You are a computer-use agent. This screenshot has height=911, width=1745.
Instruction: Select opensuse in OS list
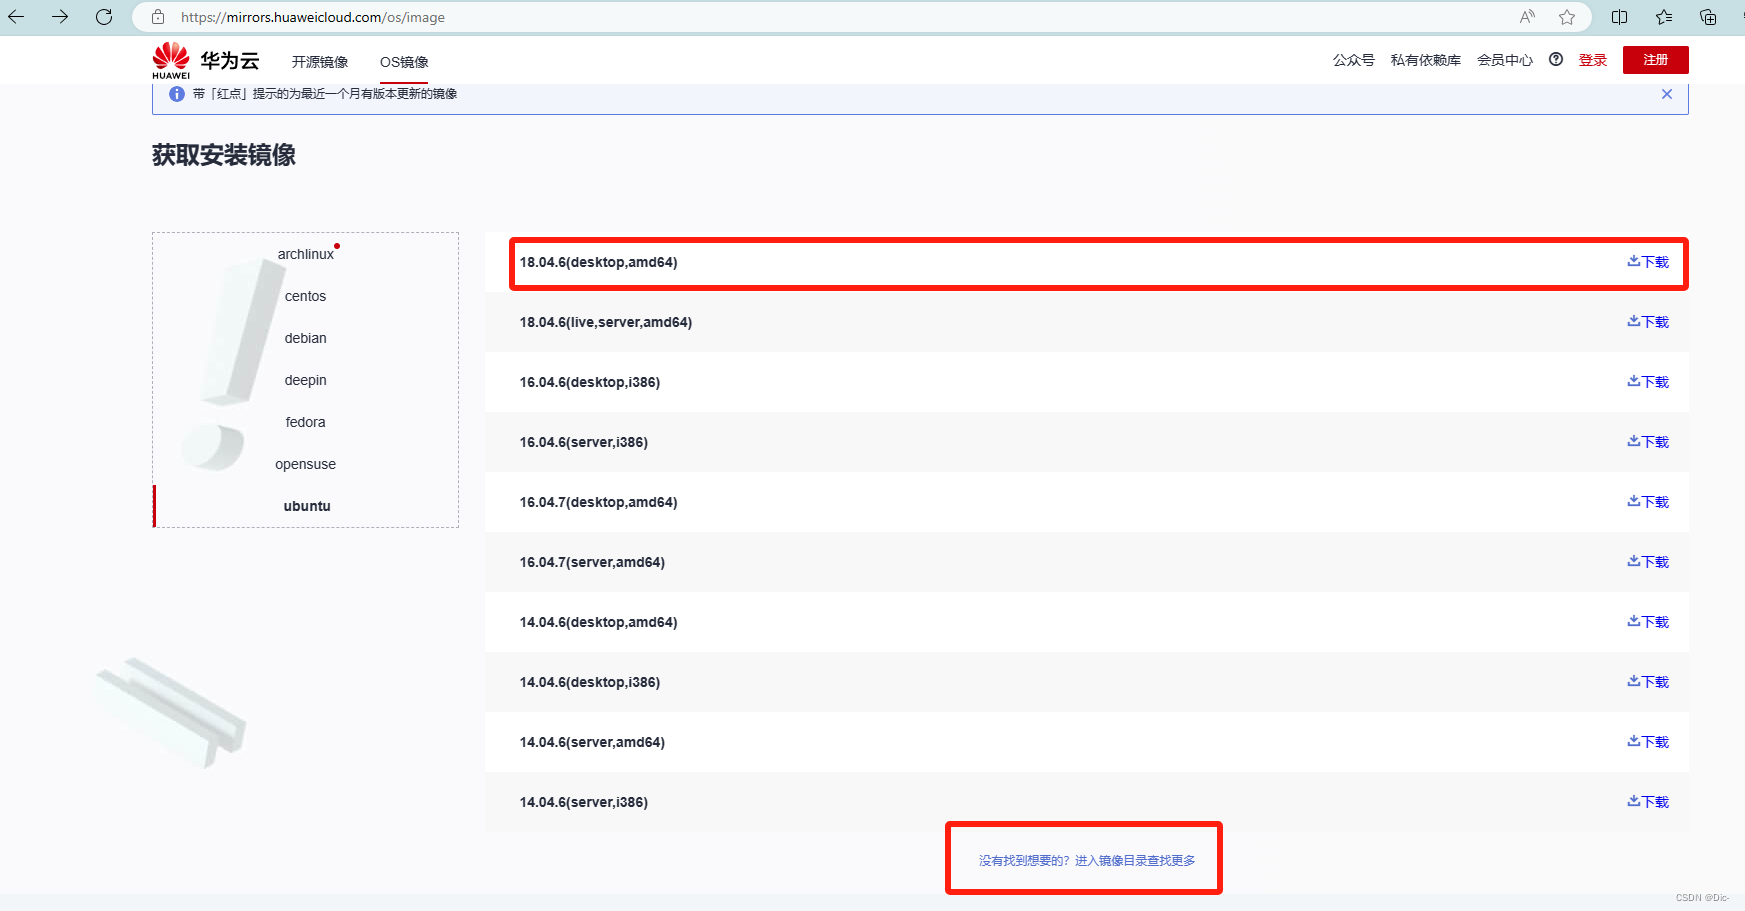point(306,464)
